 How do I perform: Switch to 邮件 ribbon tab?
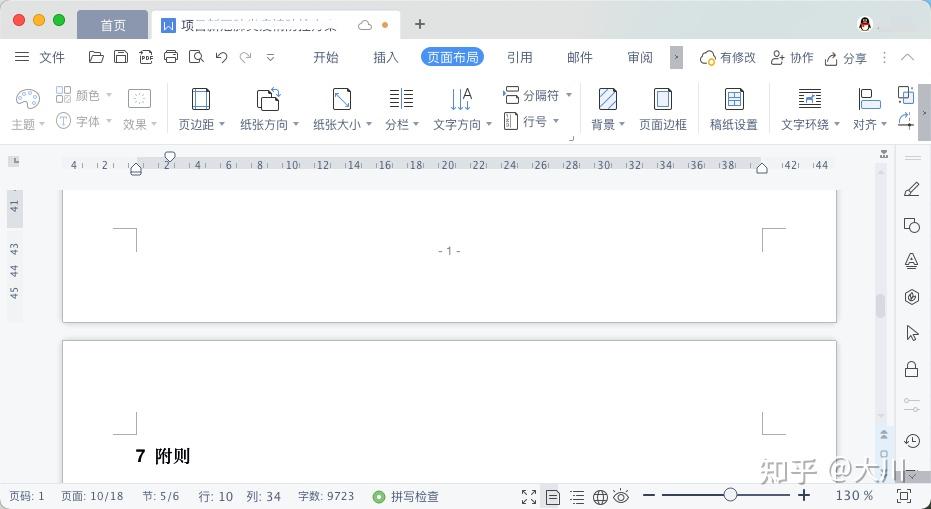pyautogui.click(x=580, y=57)
